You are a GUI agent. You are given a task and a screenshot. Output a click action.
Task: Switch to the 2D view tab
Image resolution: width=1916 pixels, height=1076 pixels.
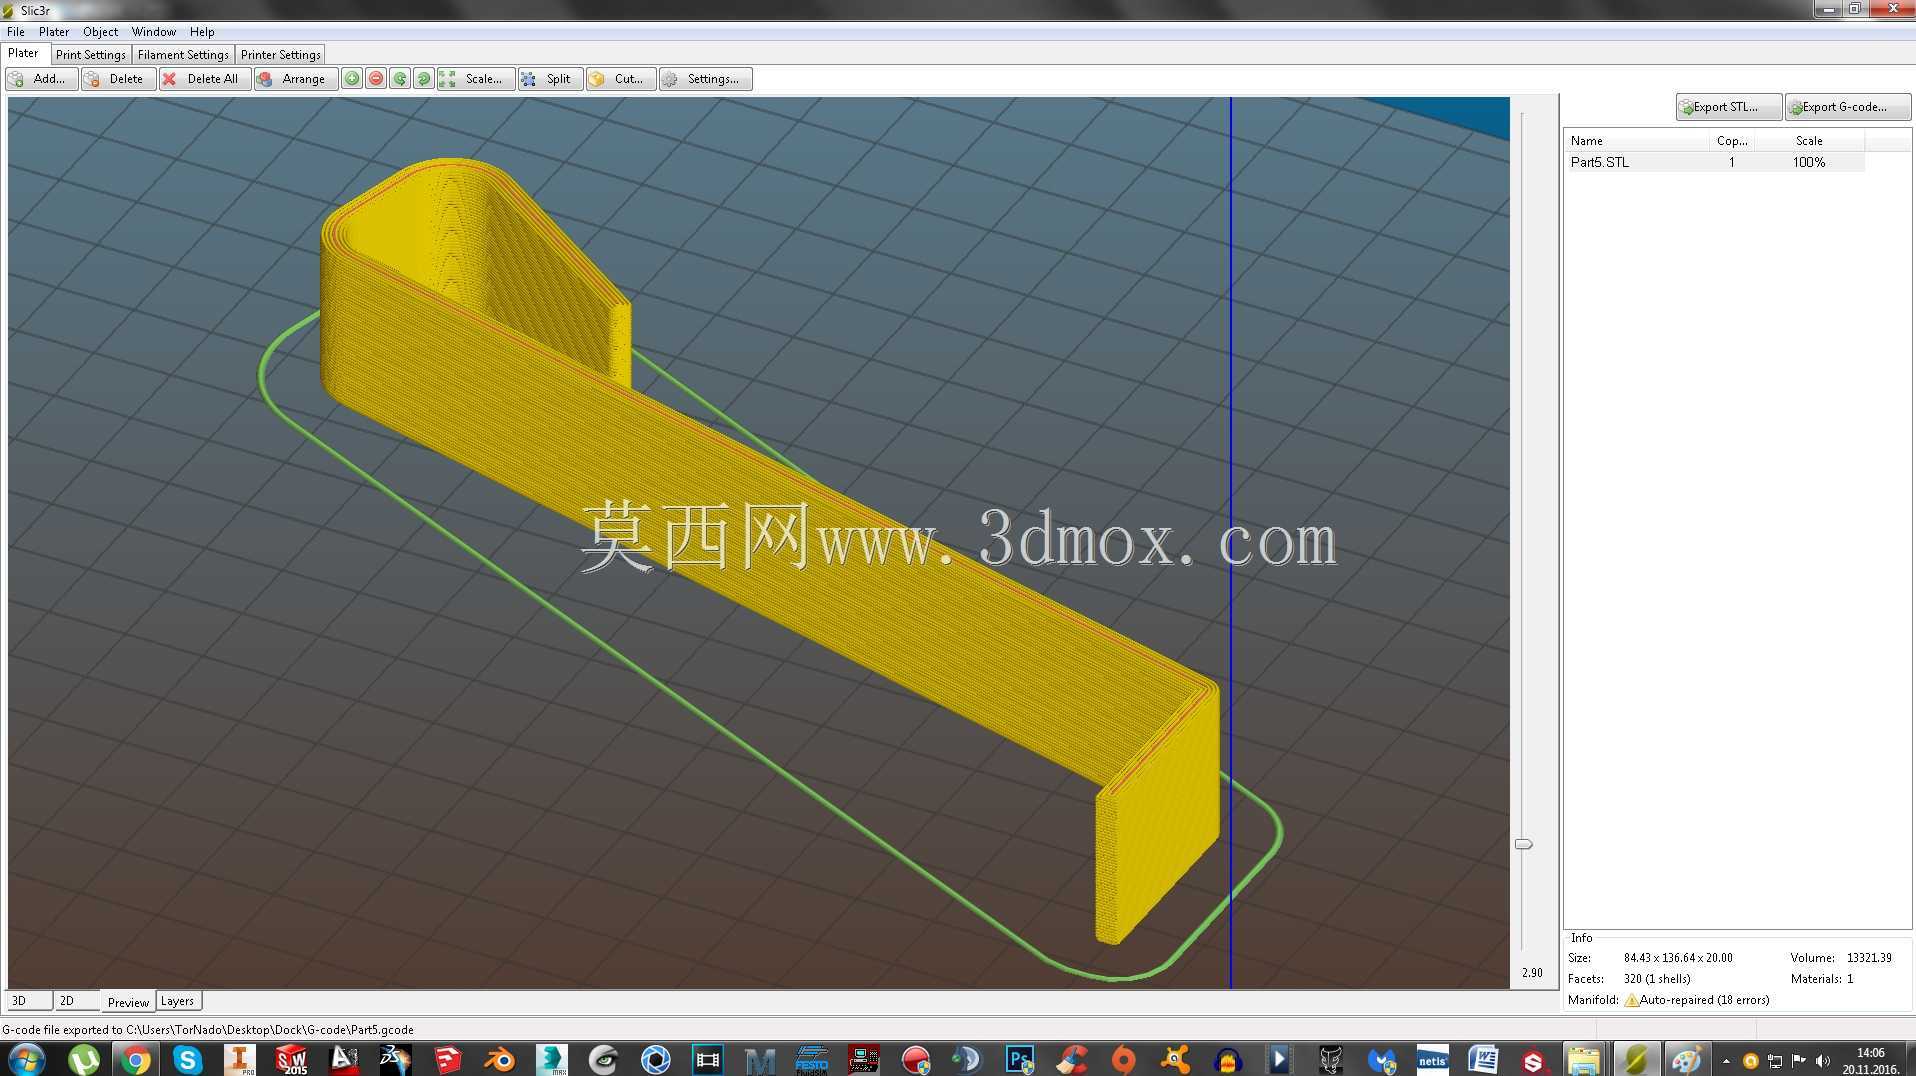click(x=77, y=1001)
